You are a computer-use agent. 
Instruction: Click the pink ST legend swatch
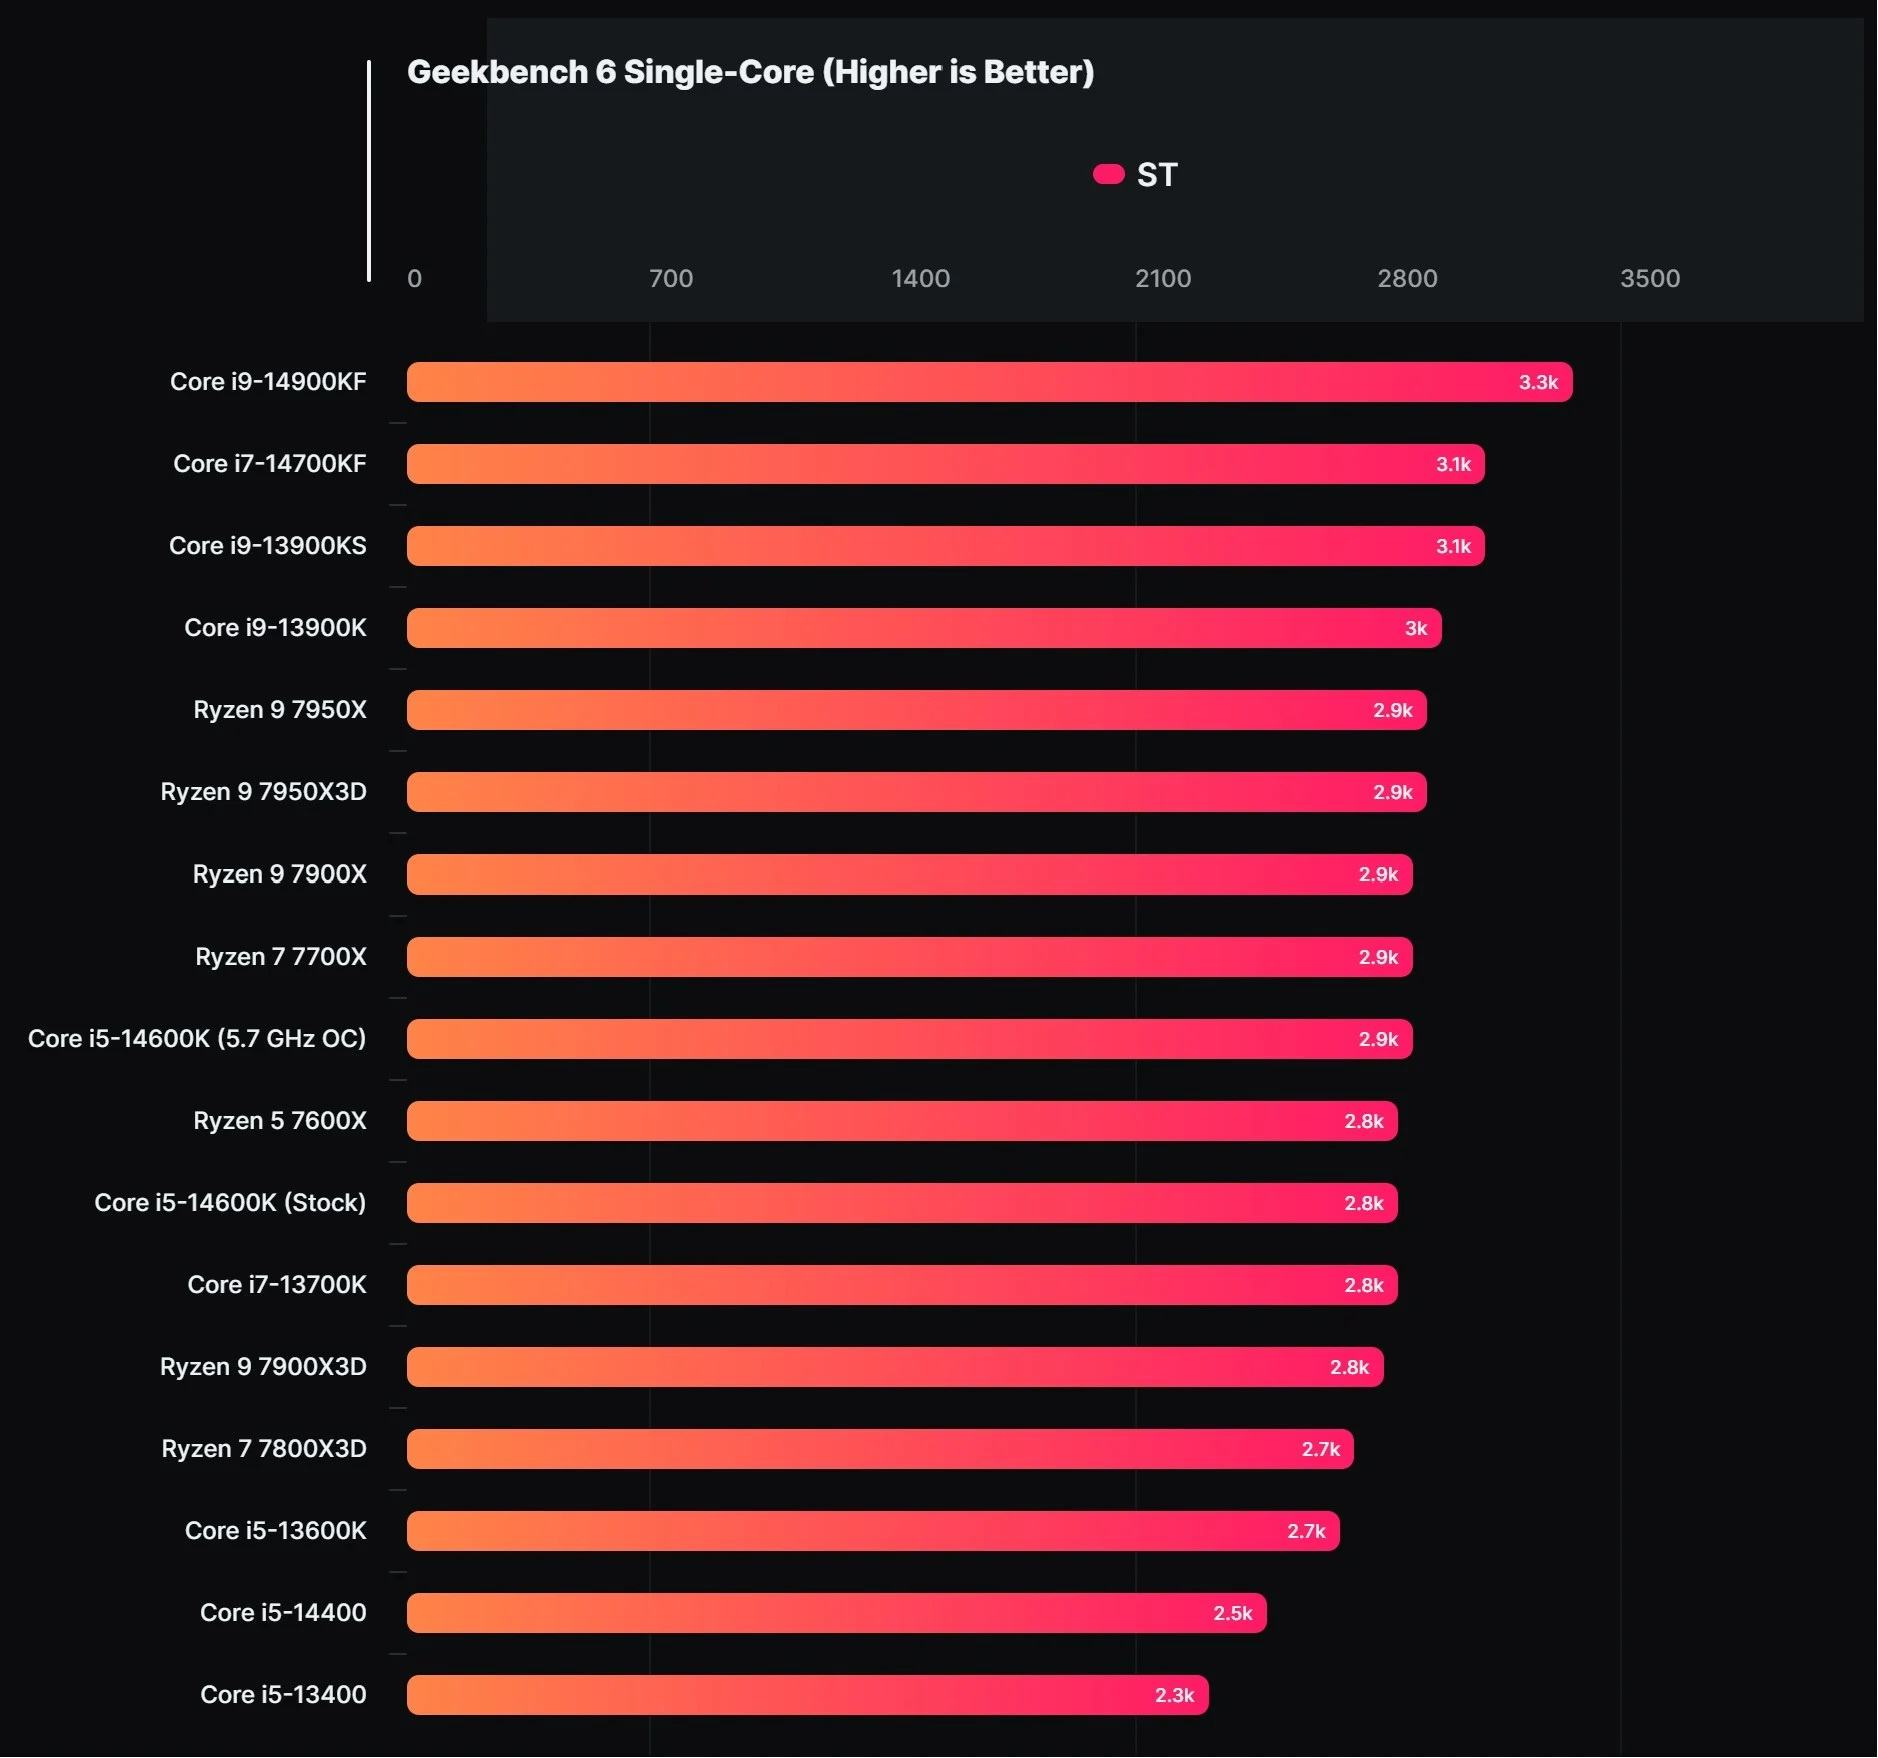(x=1108, y=175)
